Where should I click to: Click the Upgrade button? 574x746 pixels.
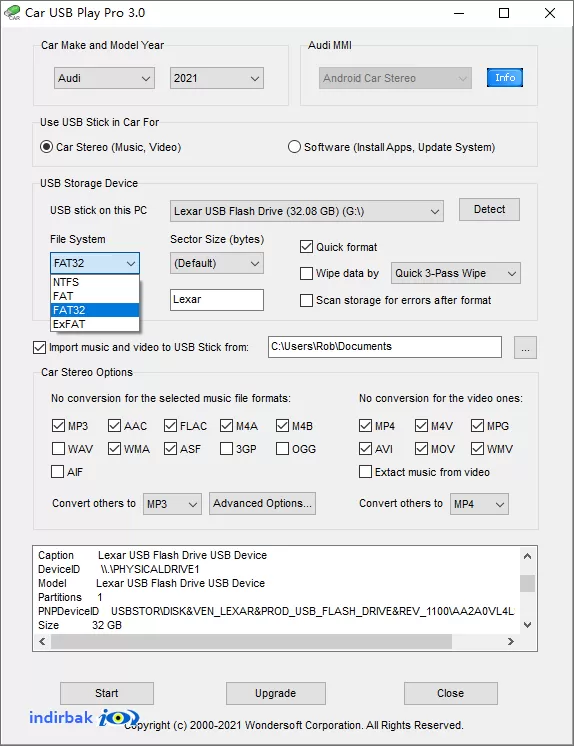[x=276, y=693]
